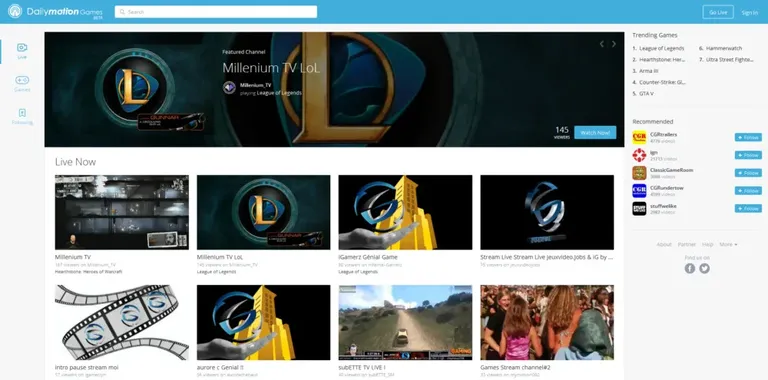
Task: Click the Dailymotion Games logo
Action: (x=55, y=11)
